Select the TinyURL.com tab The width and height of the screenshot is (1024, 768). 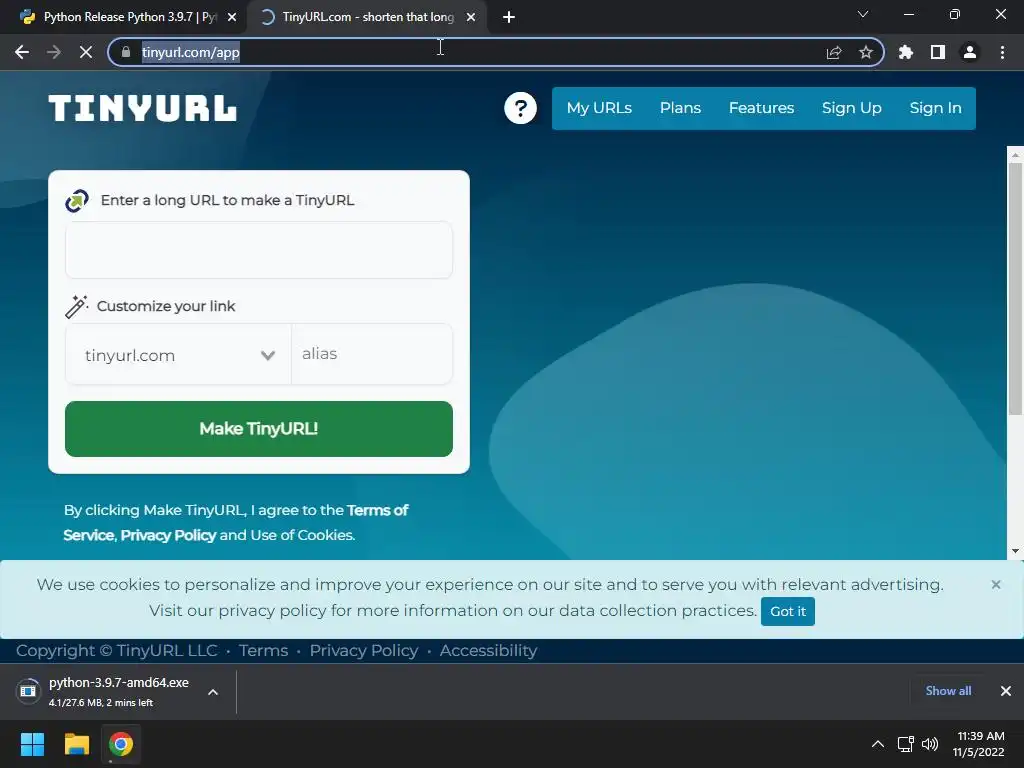368,17
